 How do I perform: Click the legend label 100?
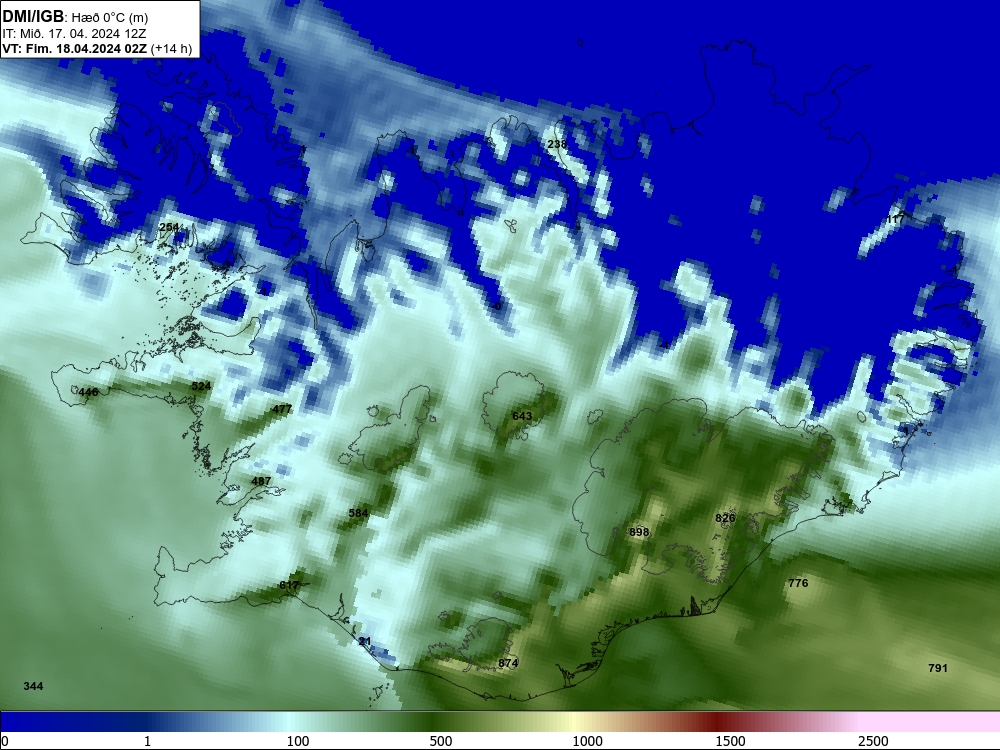[298, 741]
